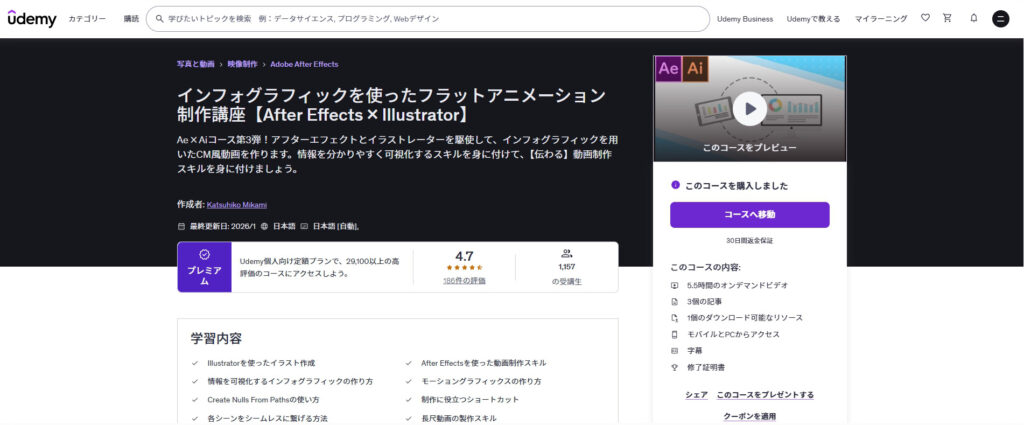
Task: Go to Udemy Business
Action: click(x=745, y=19)
